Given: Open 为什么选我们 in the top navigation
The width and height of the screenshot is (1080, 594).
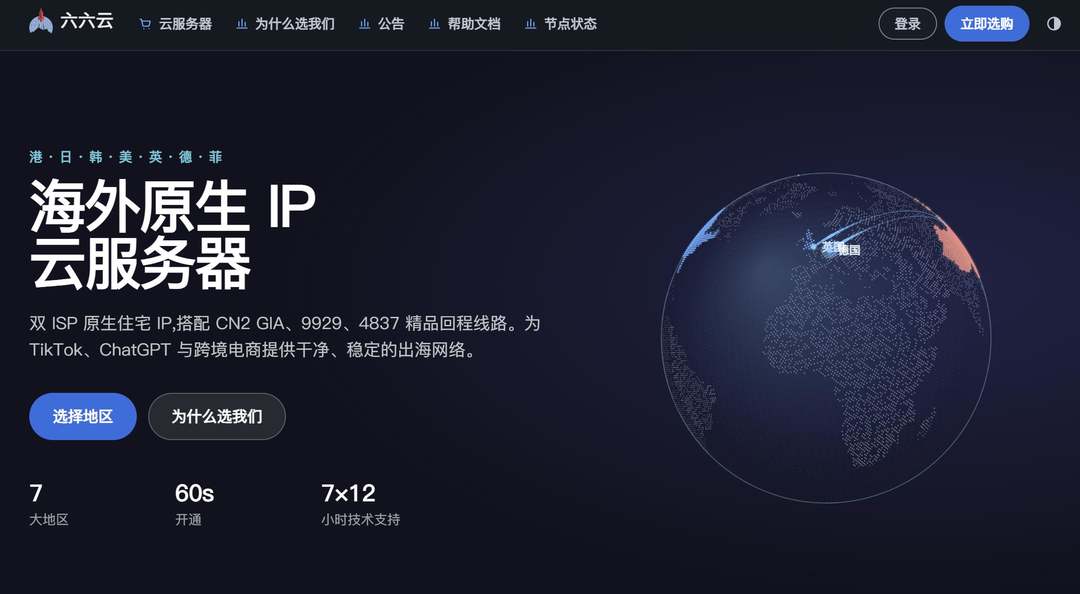Looking at the screenshot, I should point(295,24).
